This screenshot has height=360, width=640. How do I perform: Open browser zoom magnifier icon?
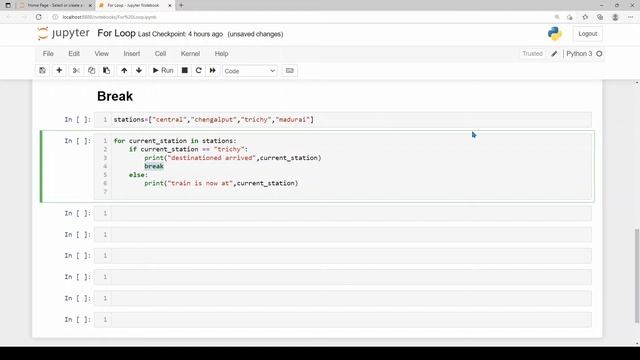point(557,17)
